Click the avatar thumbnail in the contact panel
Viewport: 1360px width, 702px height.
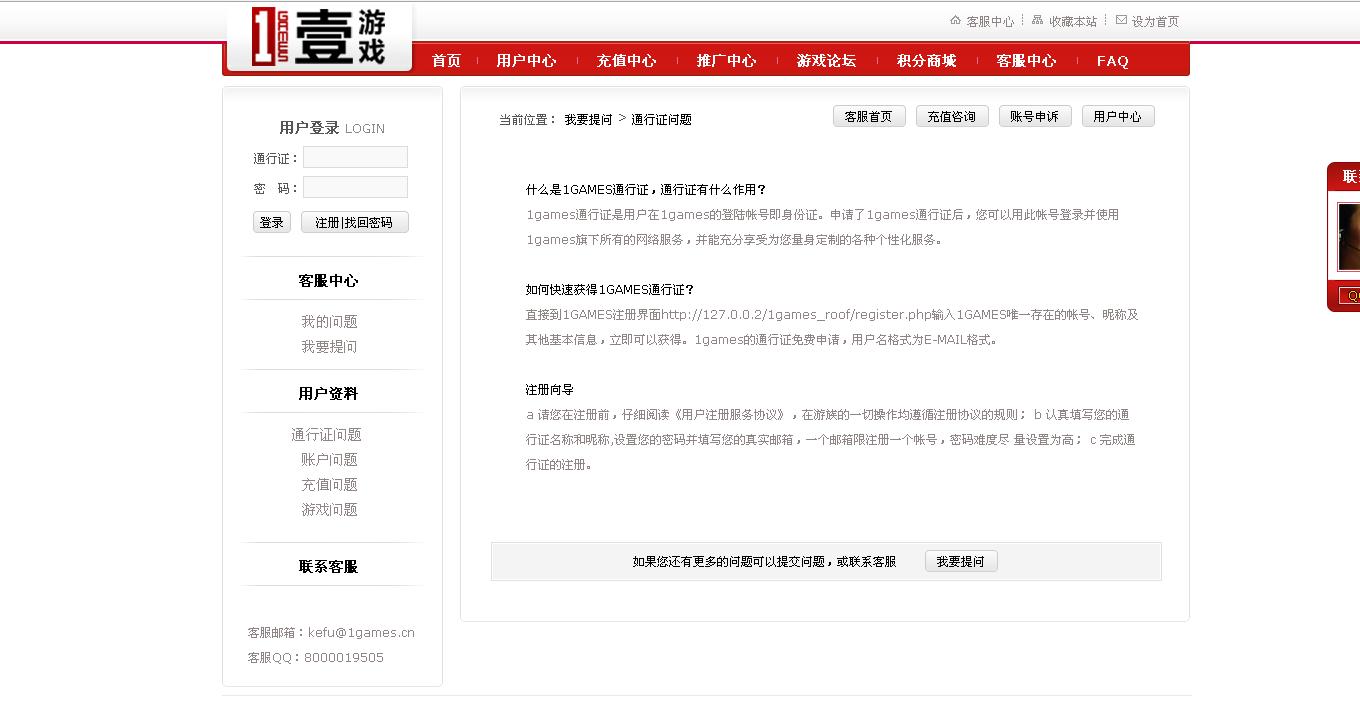[1350, 235]
